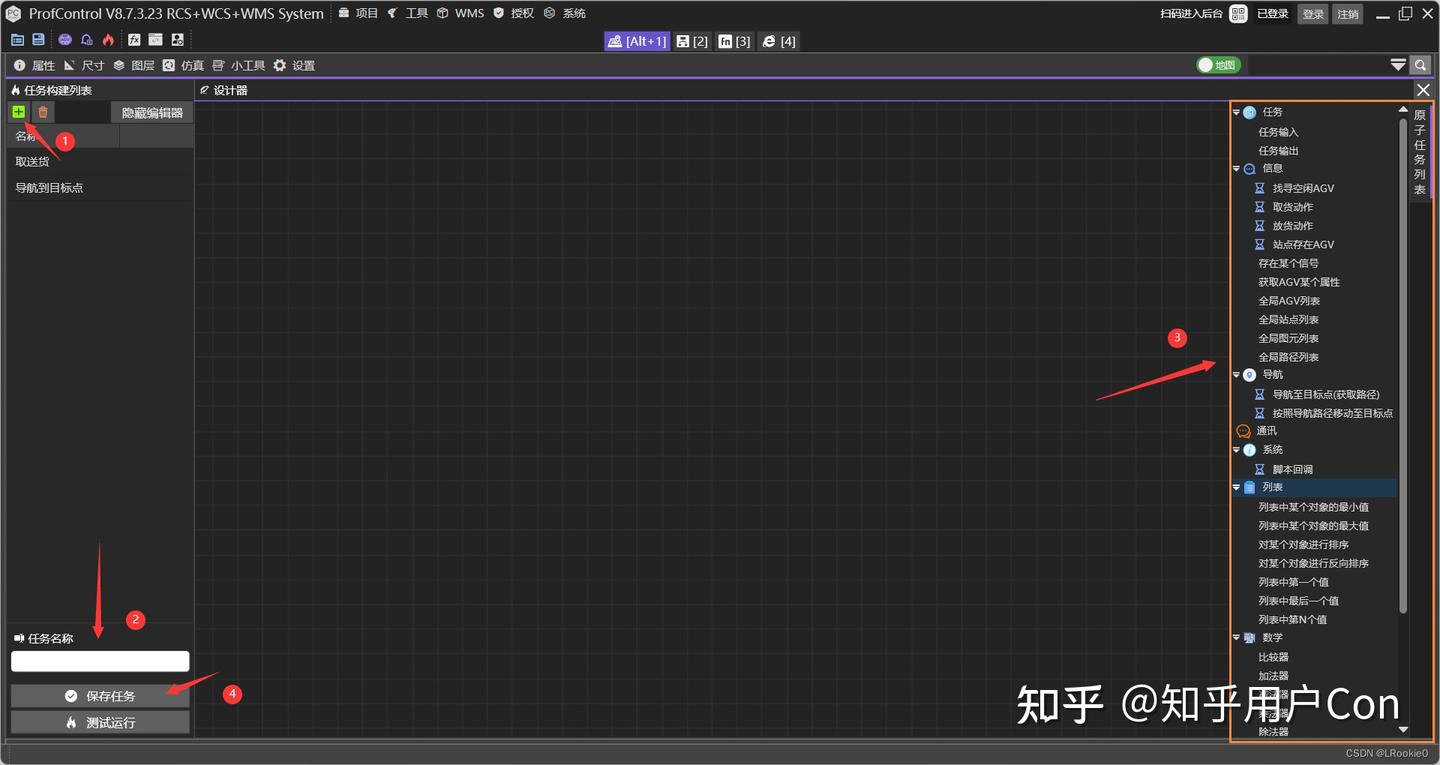Click the flame icon in the top toolbar
The image size is (1440, 765).
[x=107, y=39]
